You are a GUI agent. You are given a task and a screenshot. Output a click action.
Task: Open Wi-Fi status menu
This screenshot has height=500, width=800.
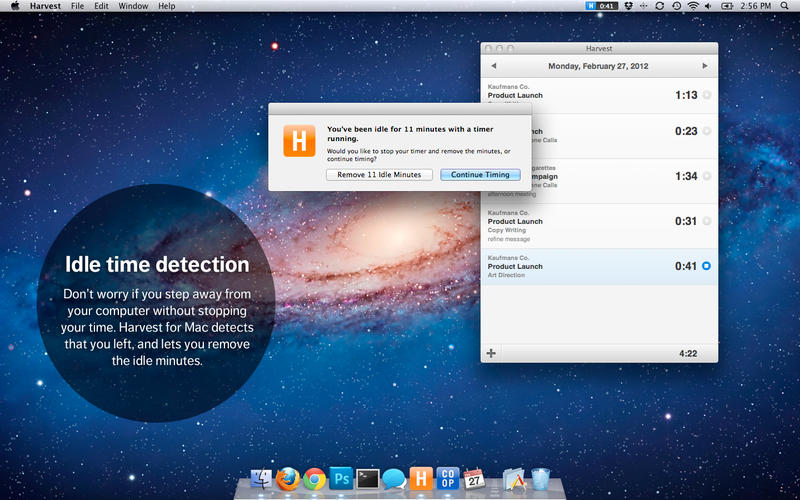(692, 6)
